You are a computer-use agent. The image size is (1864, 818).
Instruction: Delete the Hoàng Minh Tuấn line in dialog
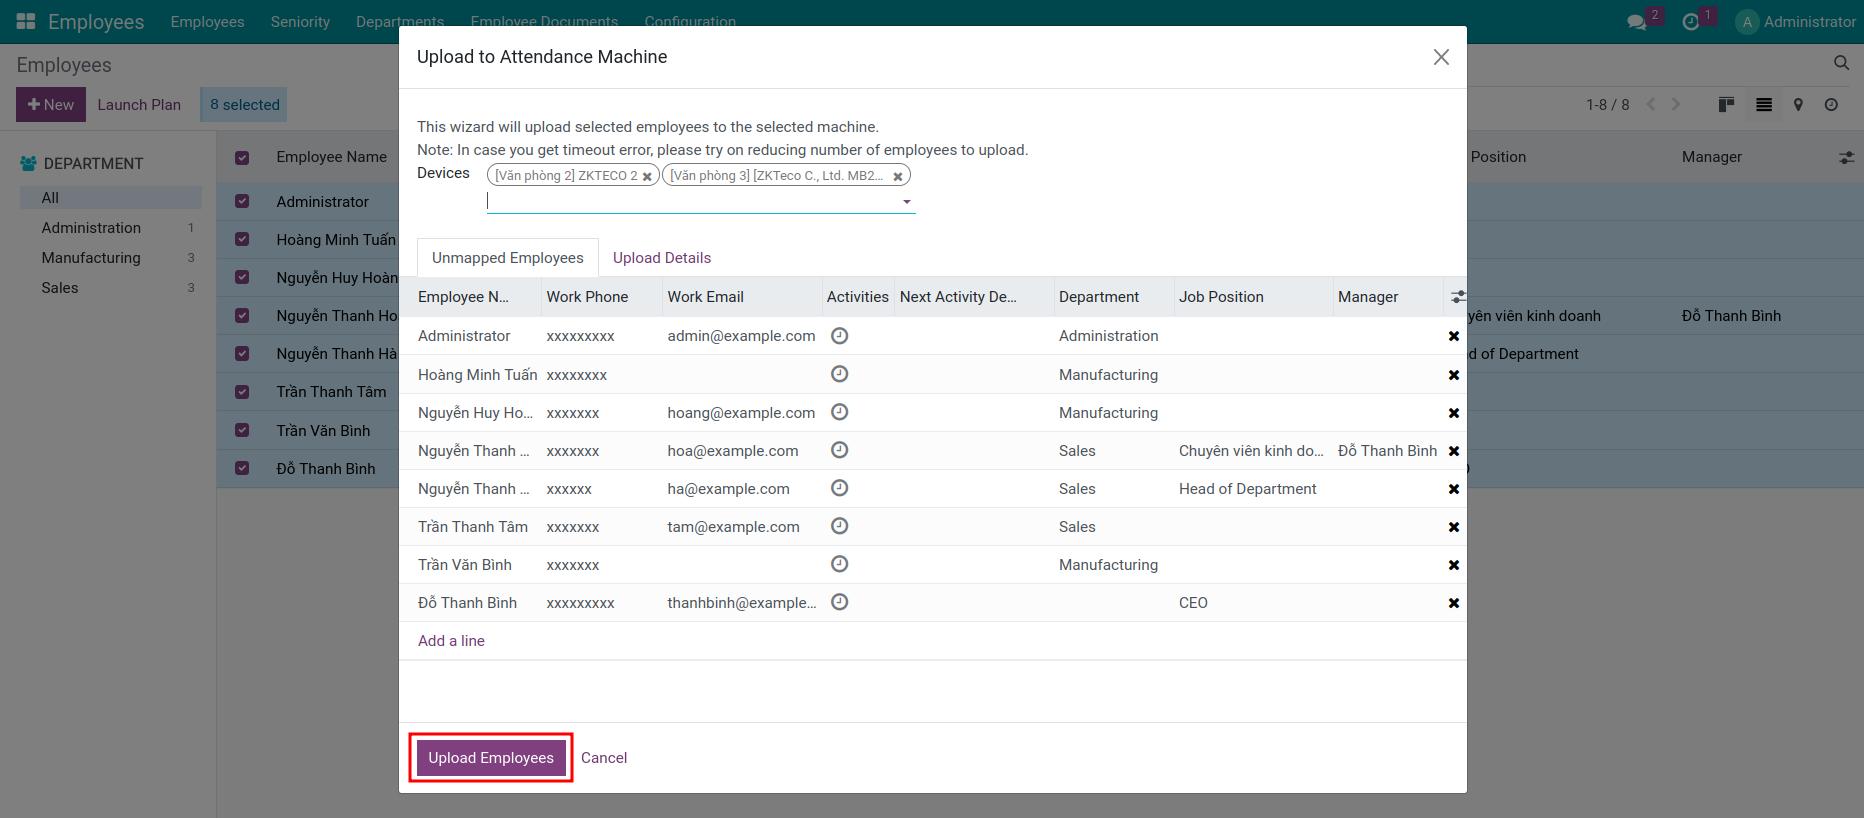[1454, 375]
